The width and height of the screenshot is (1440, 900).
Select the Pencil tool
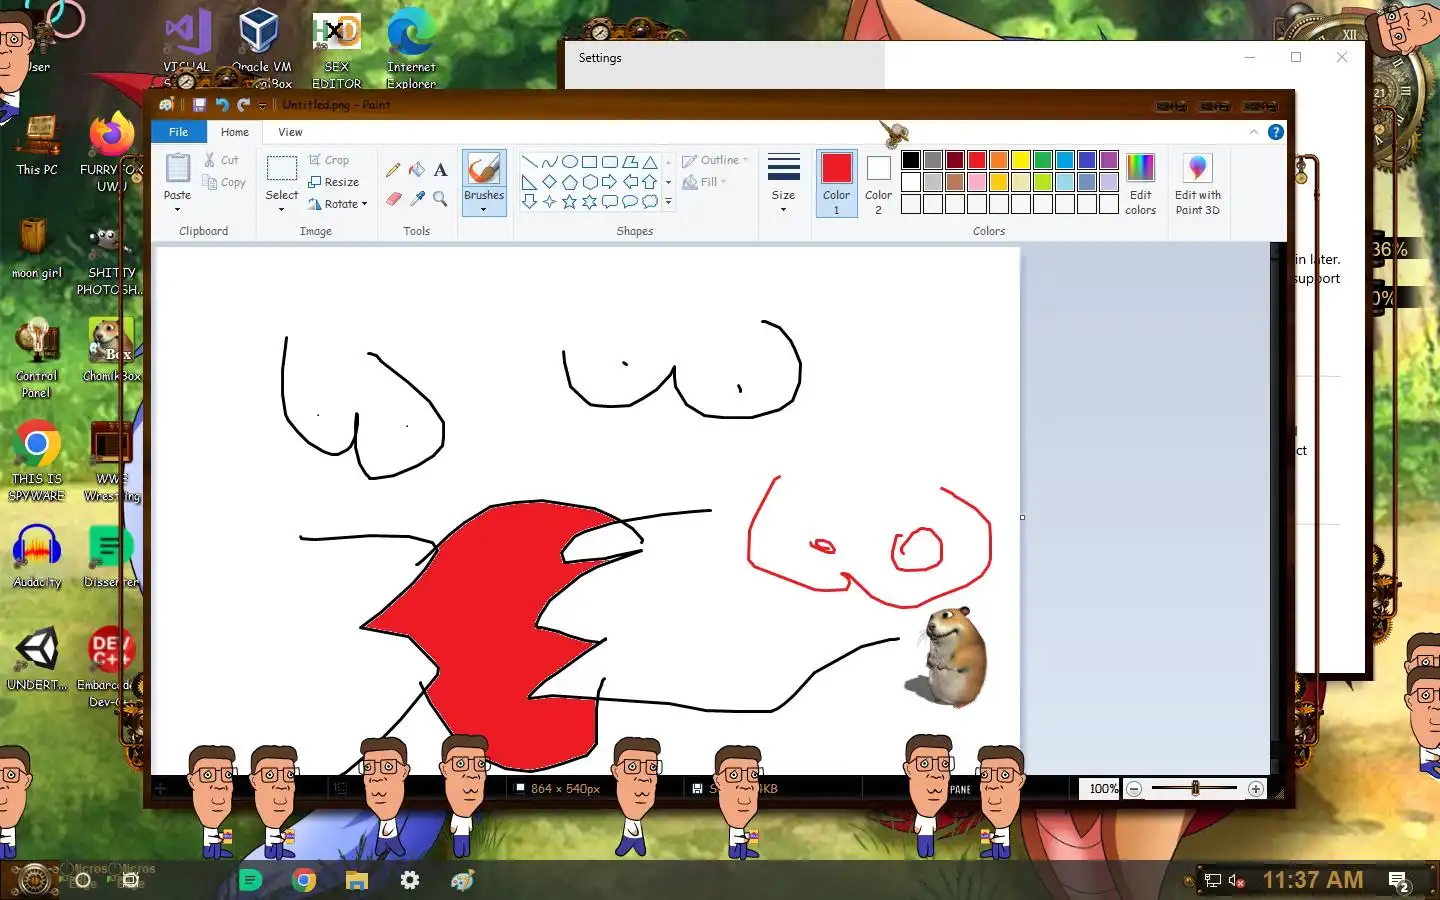(393, 170)
